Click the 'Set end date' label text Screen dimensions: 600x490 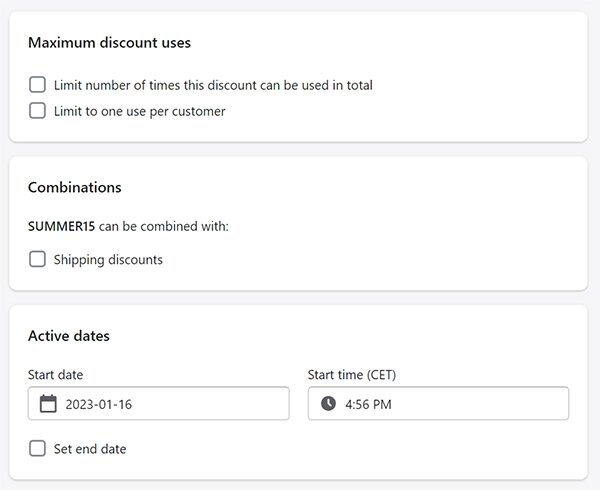90,449
